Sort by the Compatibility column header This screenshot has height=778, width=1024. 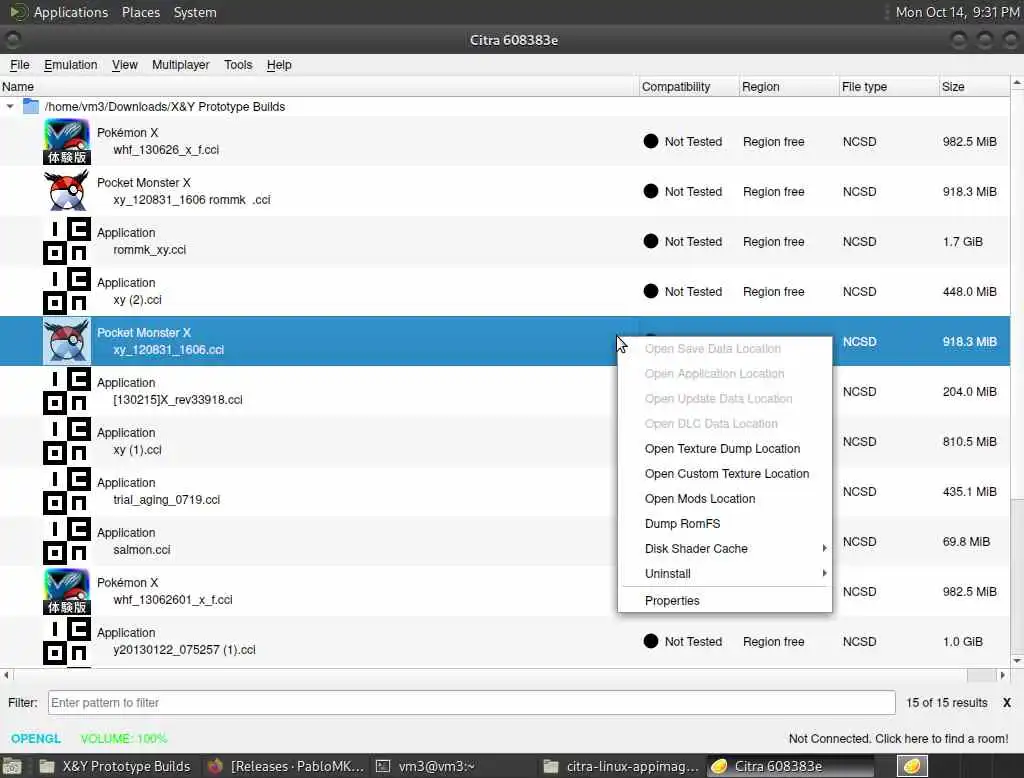click(689, 86)
